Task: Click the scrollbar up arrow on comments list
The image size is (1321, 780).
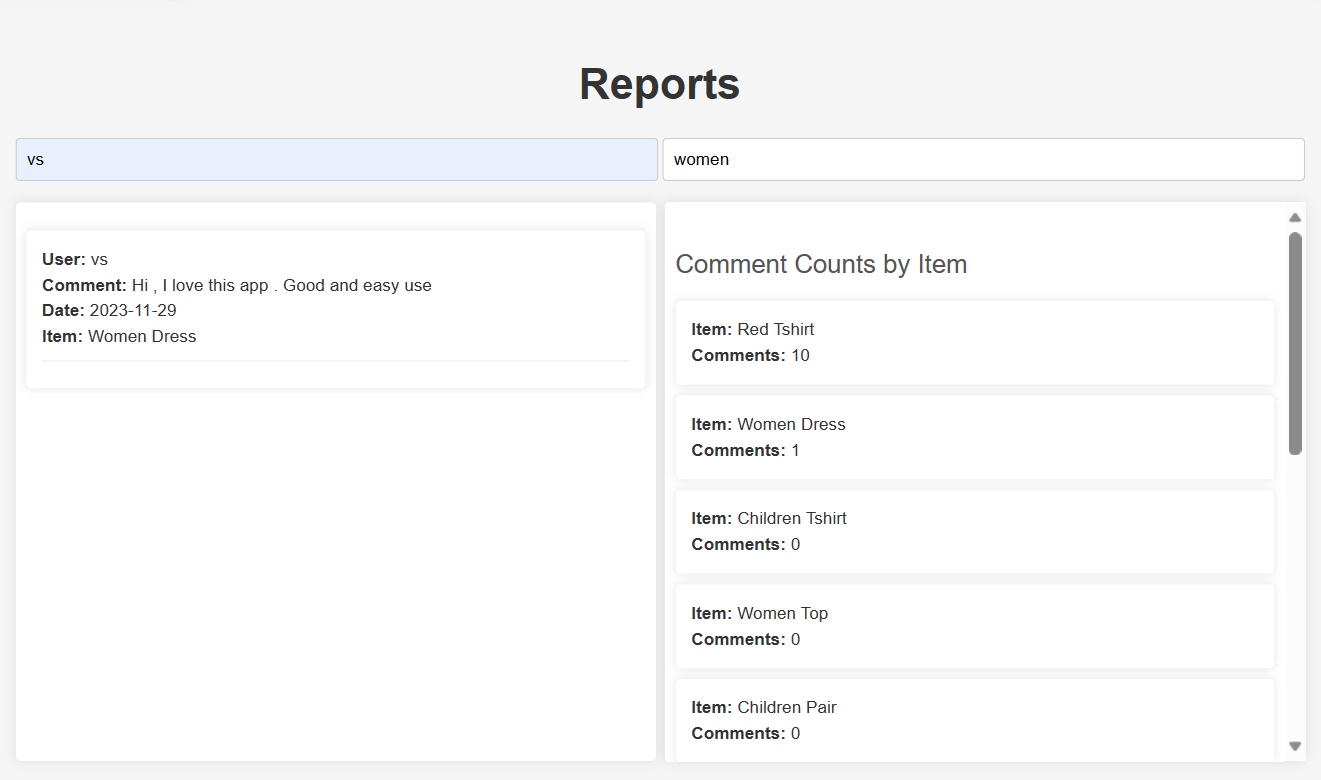Action: tap(1295, 217)
